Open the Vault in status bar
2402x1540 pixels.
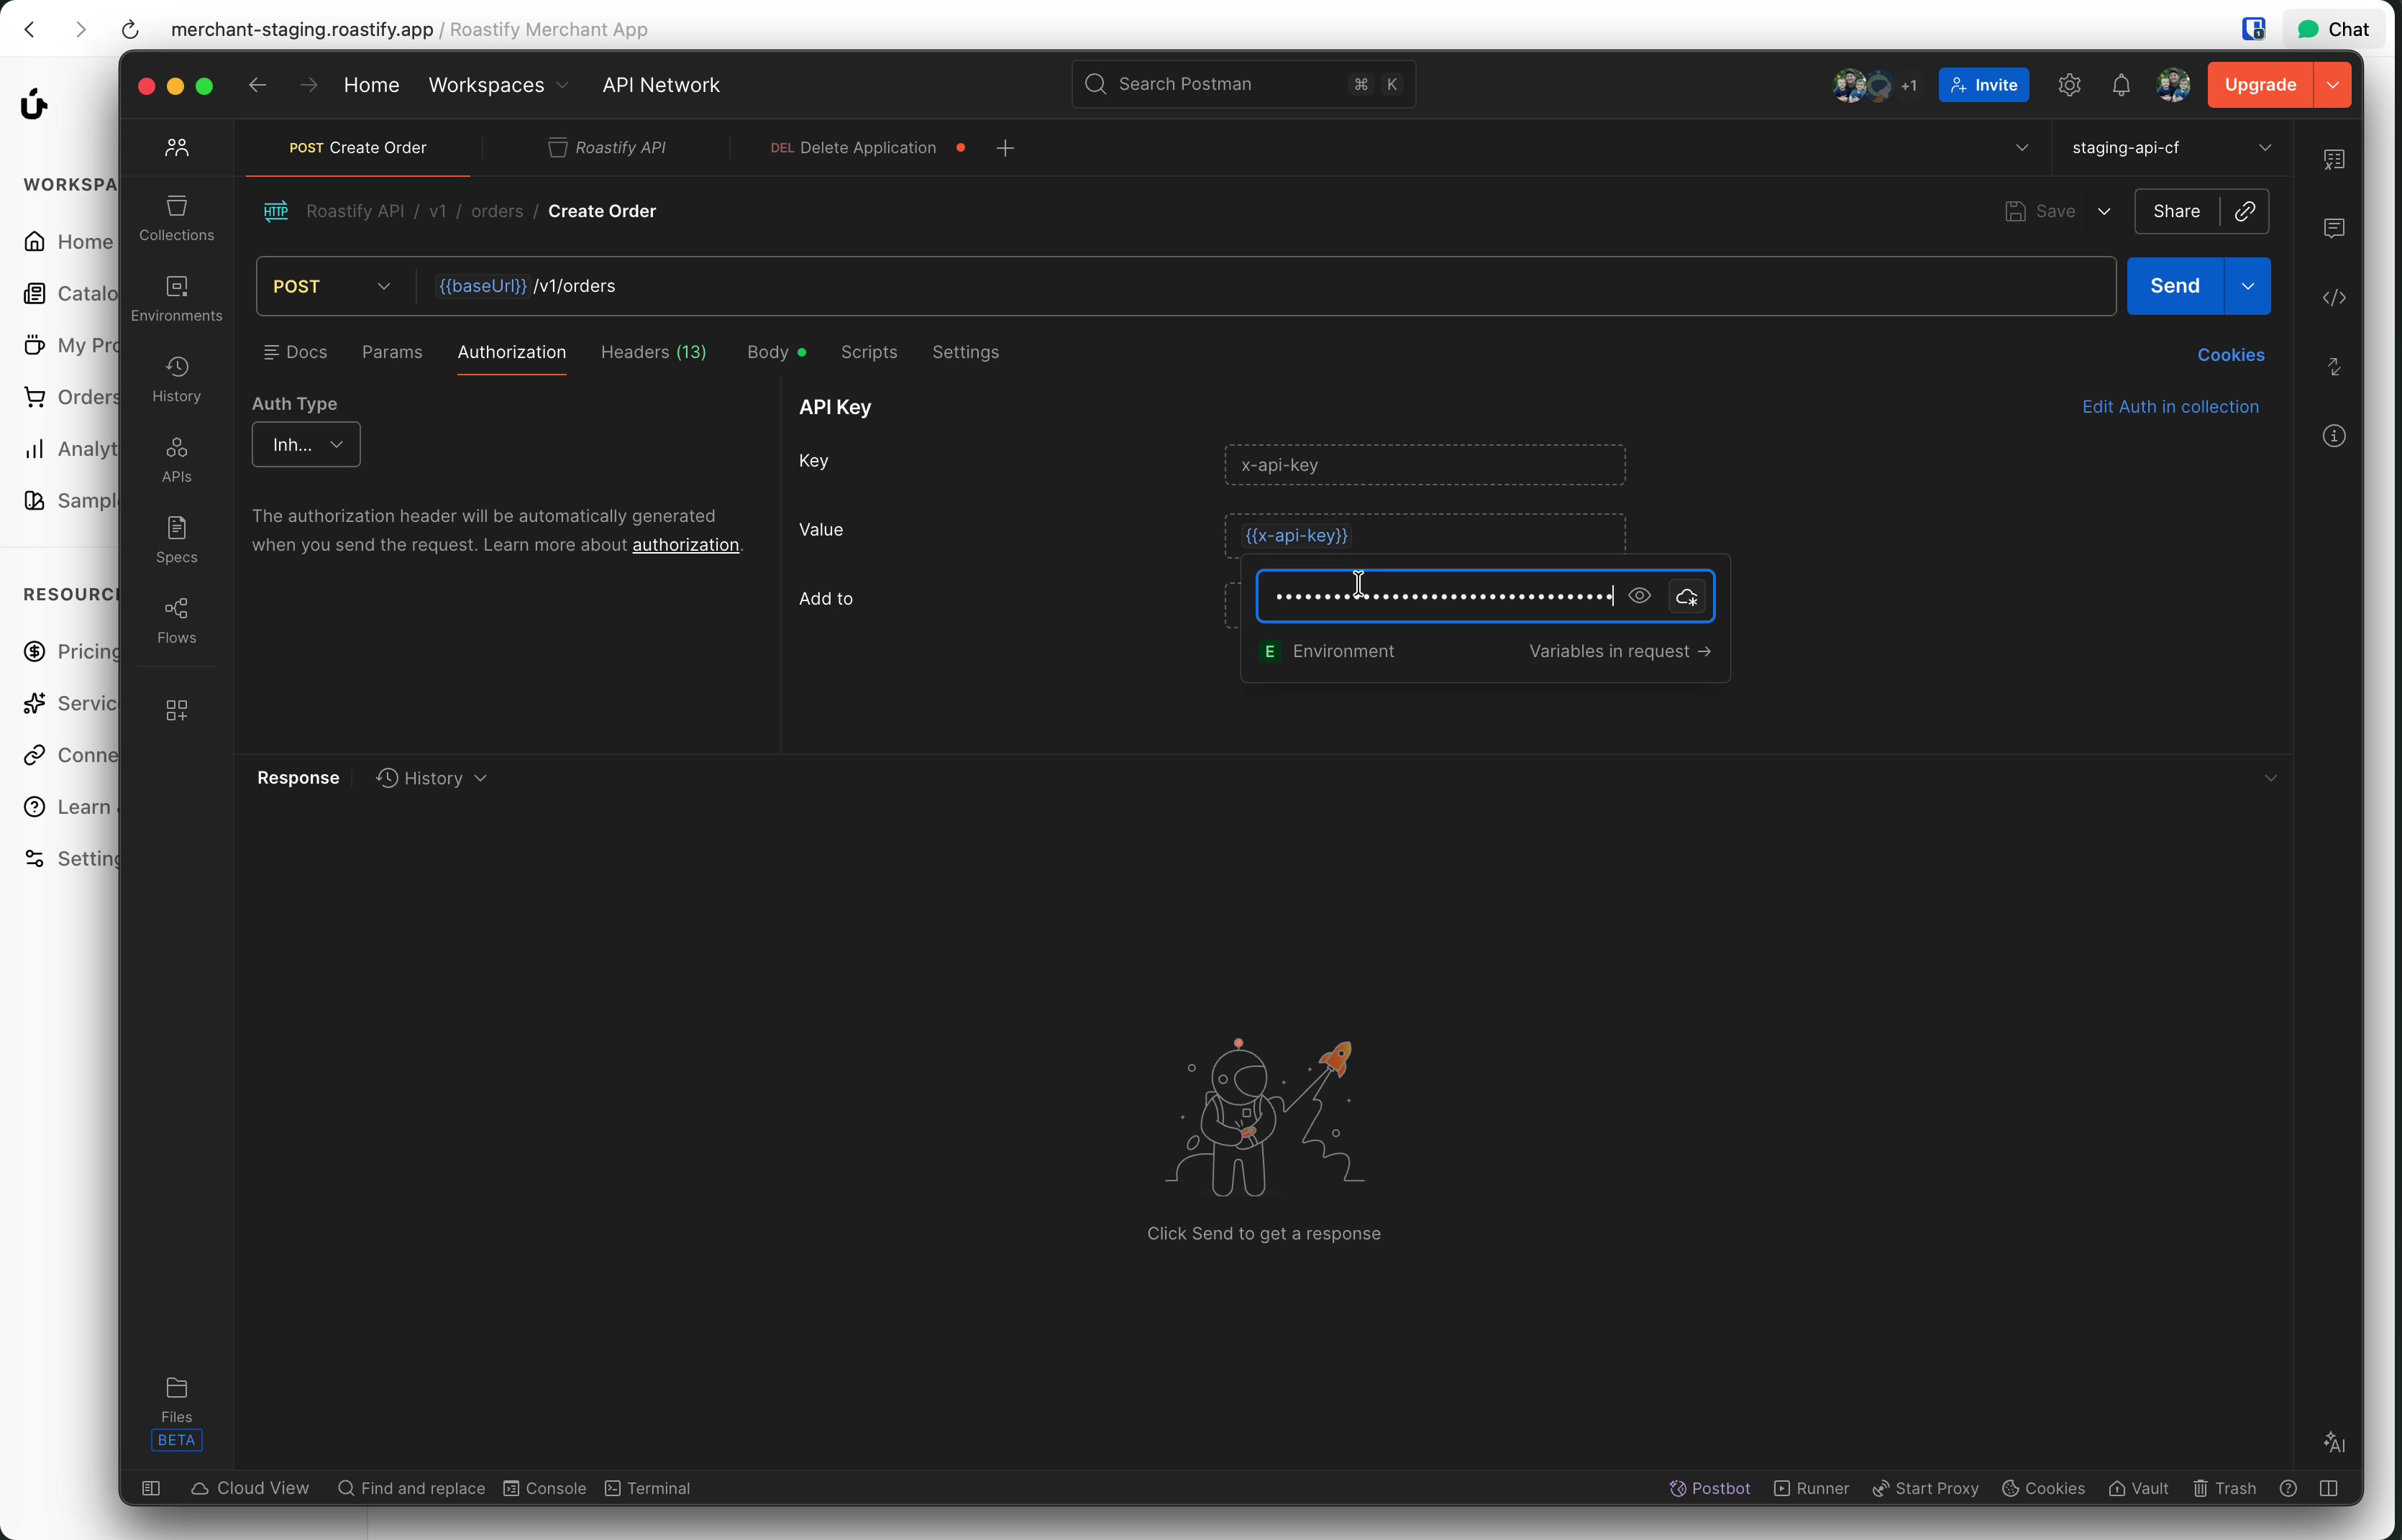coord(2138,1488)
